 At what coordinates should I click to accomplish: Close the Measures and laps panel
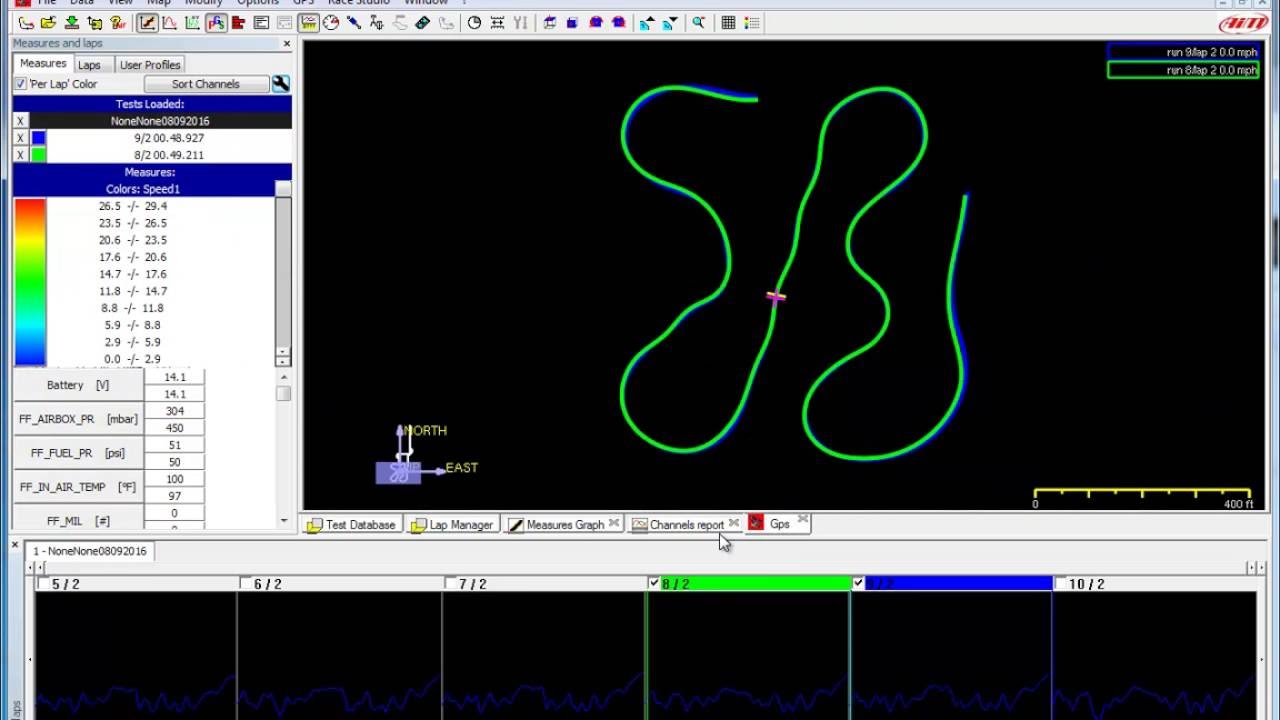(286, 44)
